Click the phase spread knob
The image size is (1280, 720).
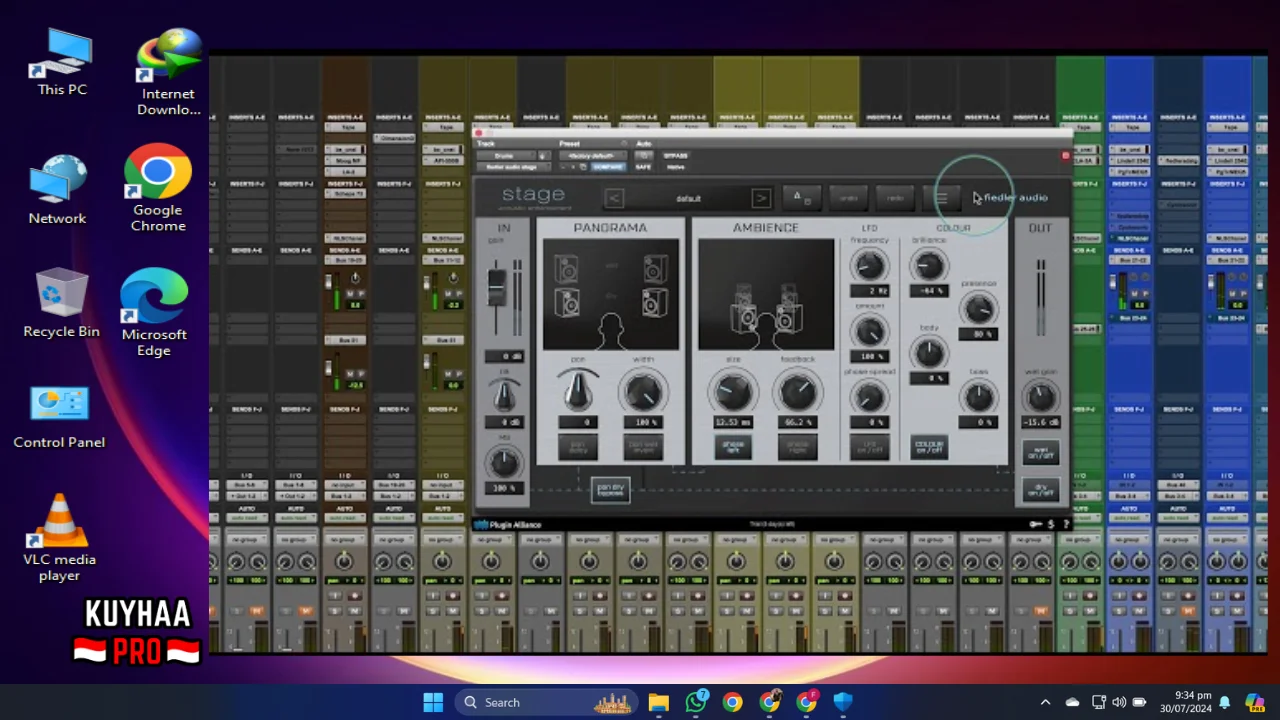(869, 397)
